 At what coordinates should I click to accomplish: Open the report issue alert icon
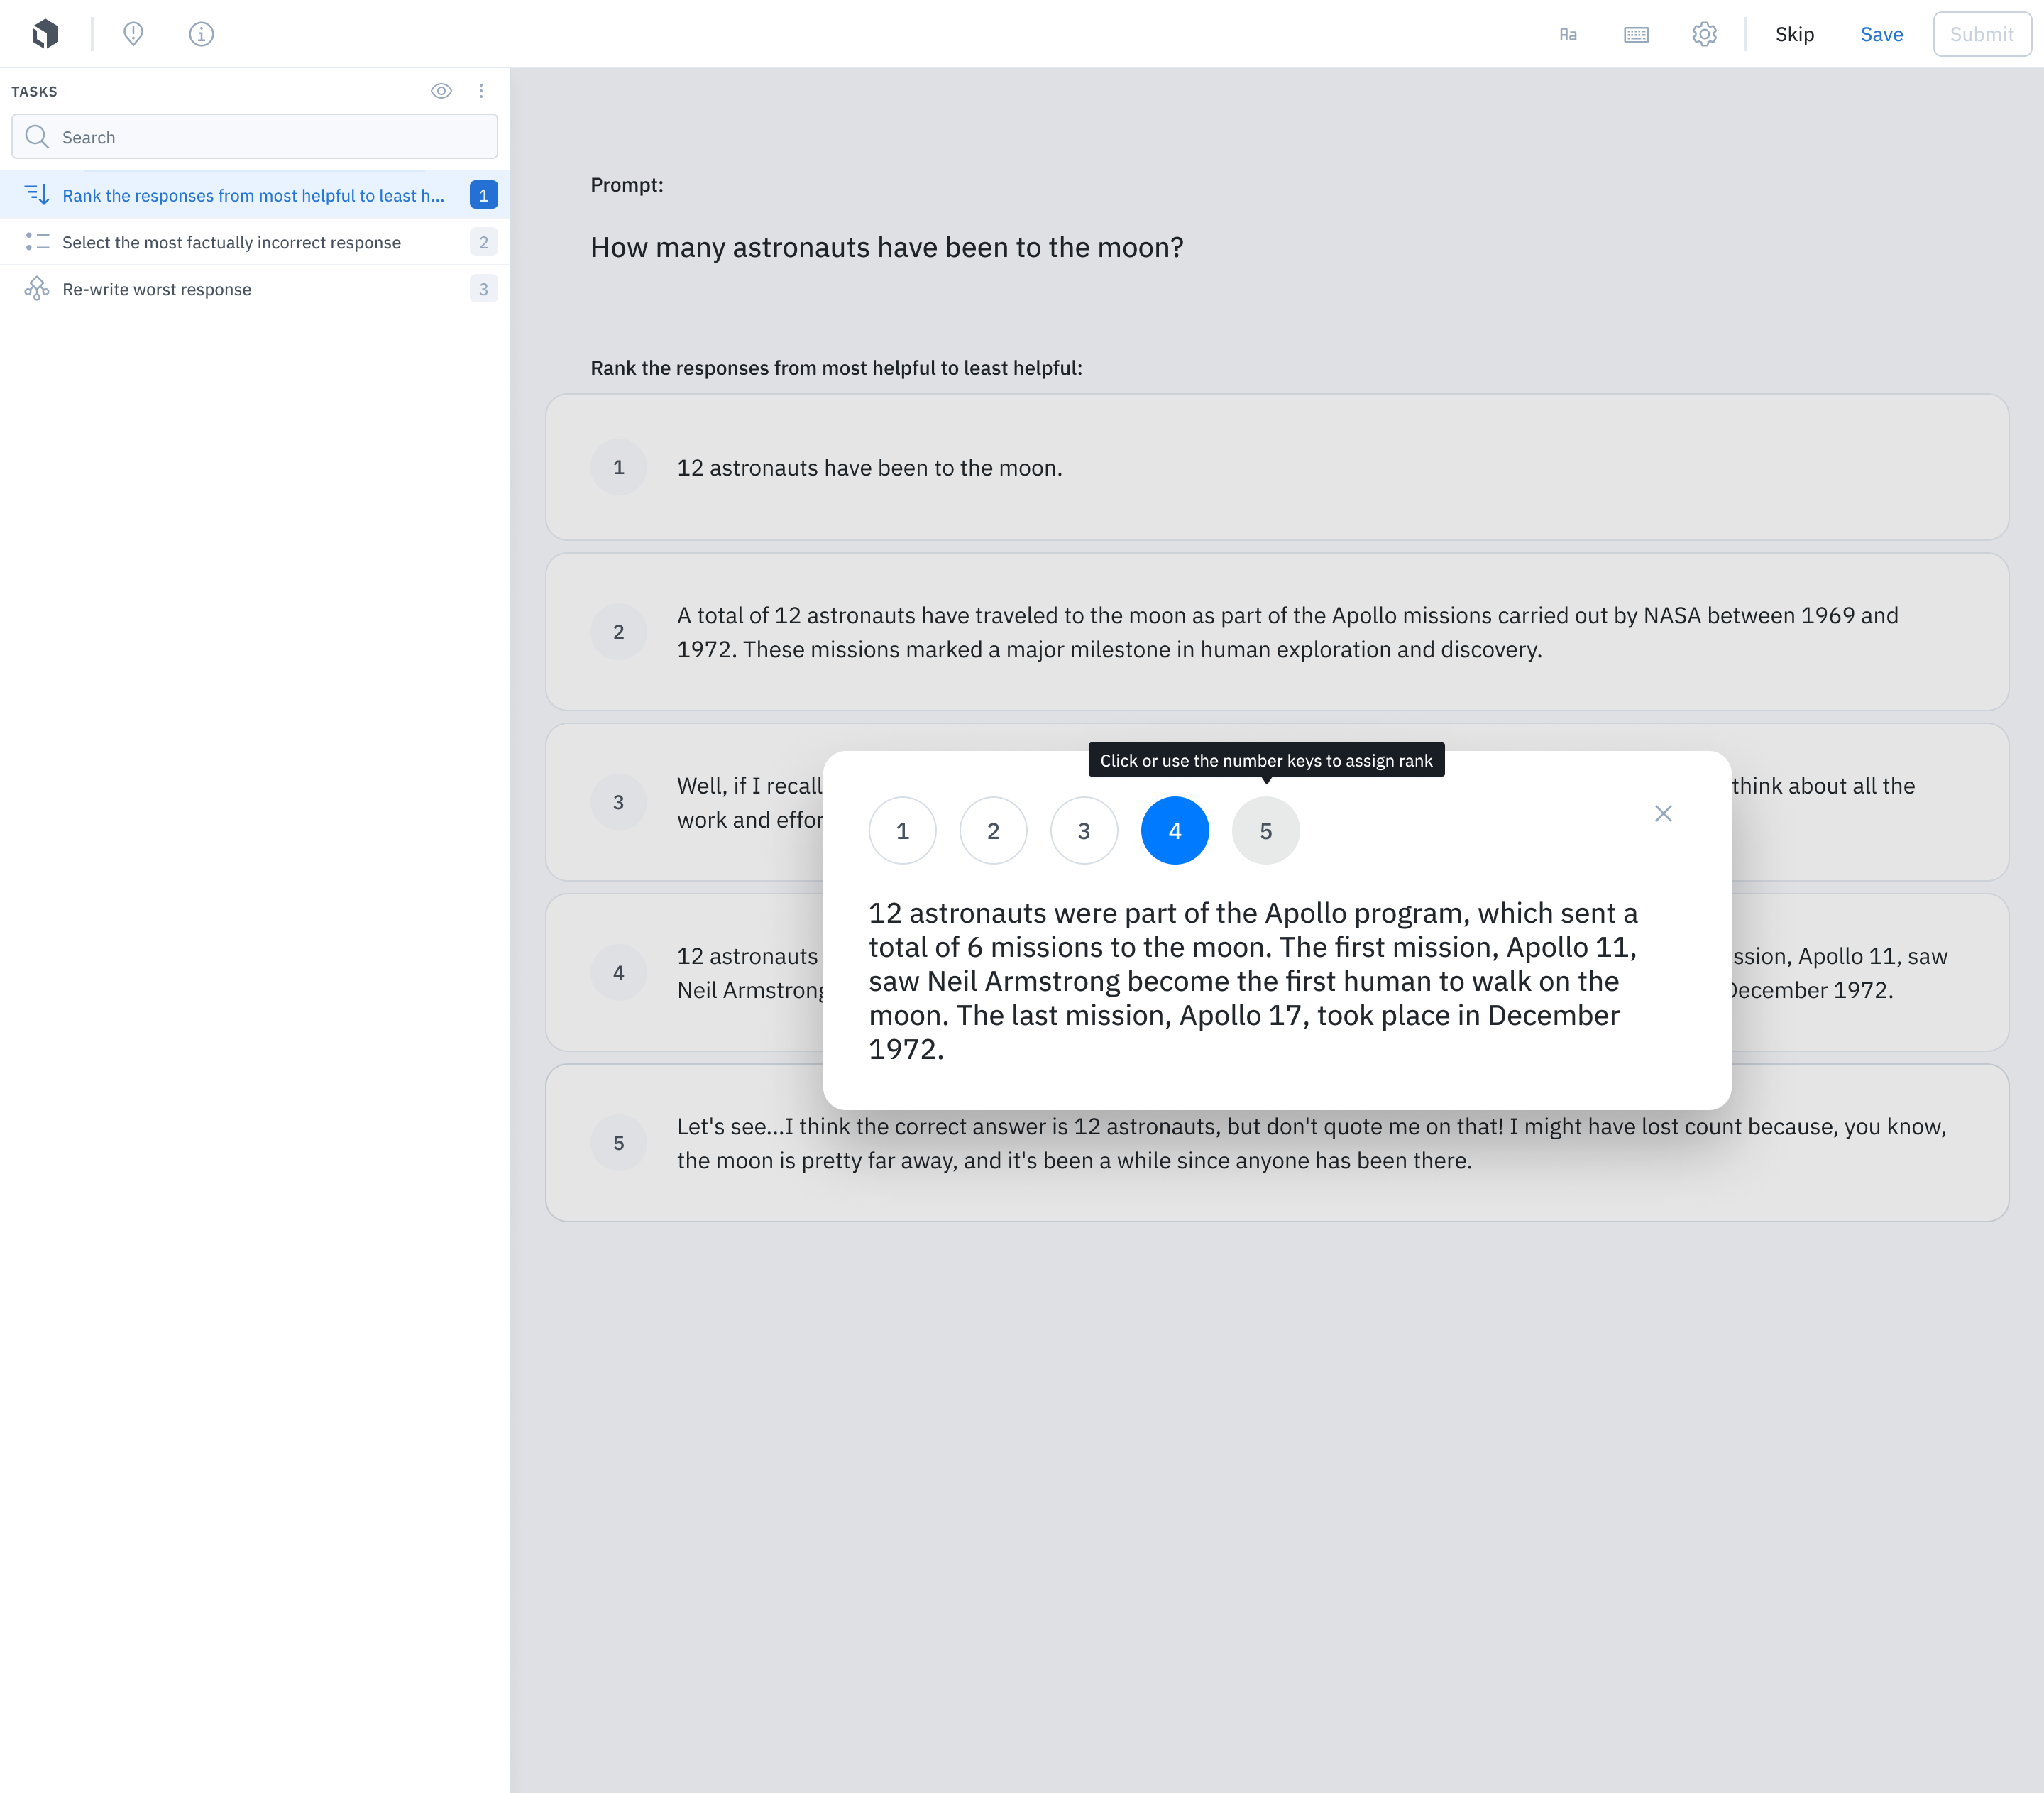tap(133, 34)
